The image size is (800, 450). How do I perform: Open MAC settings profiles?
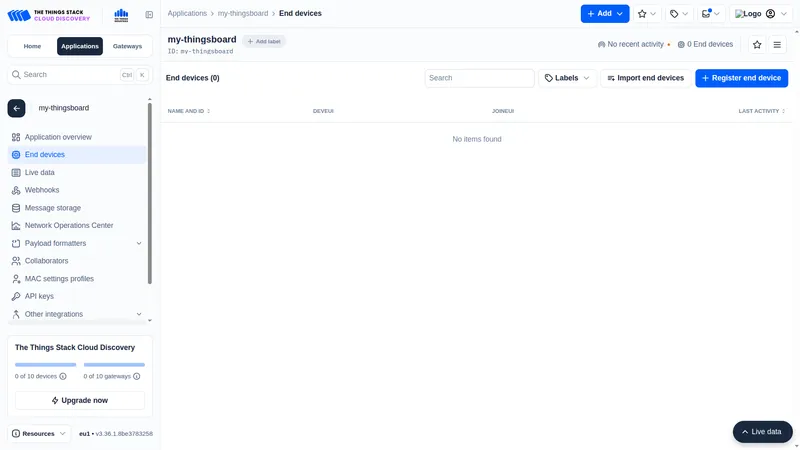(77, 279)
